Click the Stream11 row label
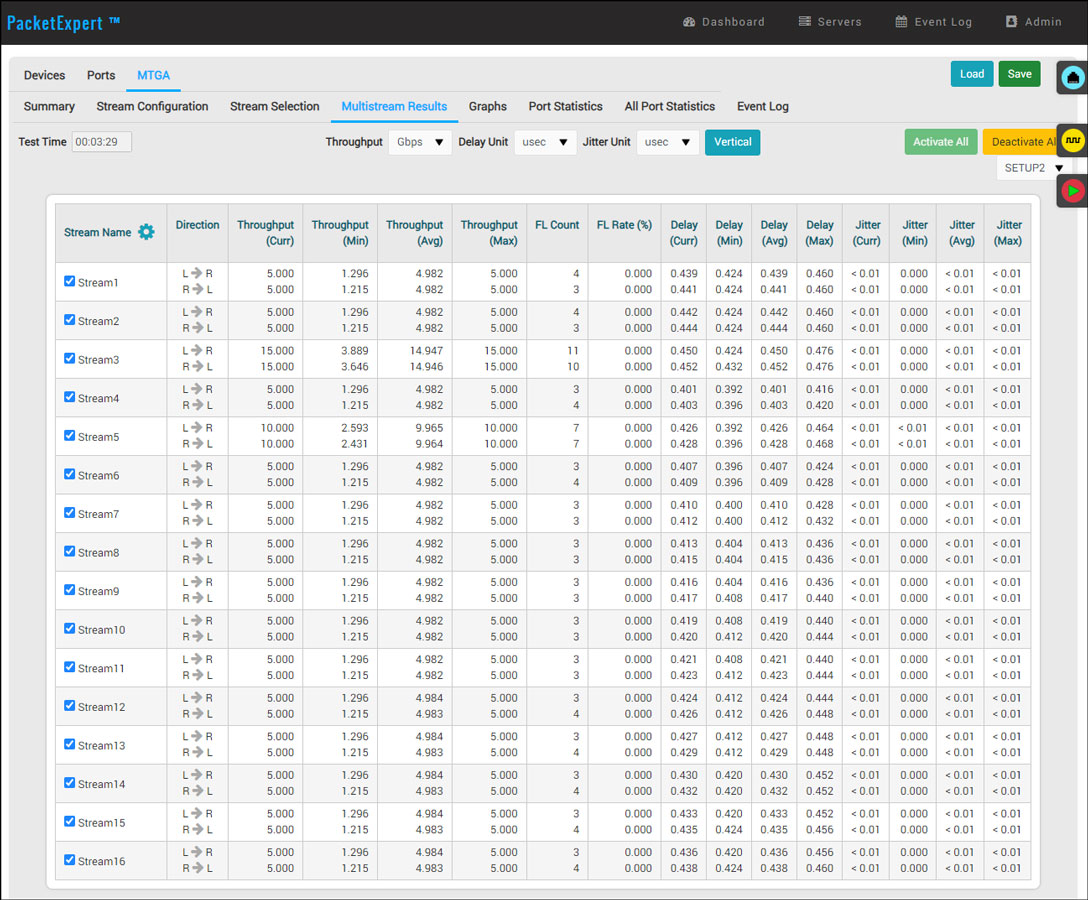Screen dimensions: 1088x900 coord(101,668)
